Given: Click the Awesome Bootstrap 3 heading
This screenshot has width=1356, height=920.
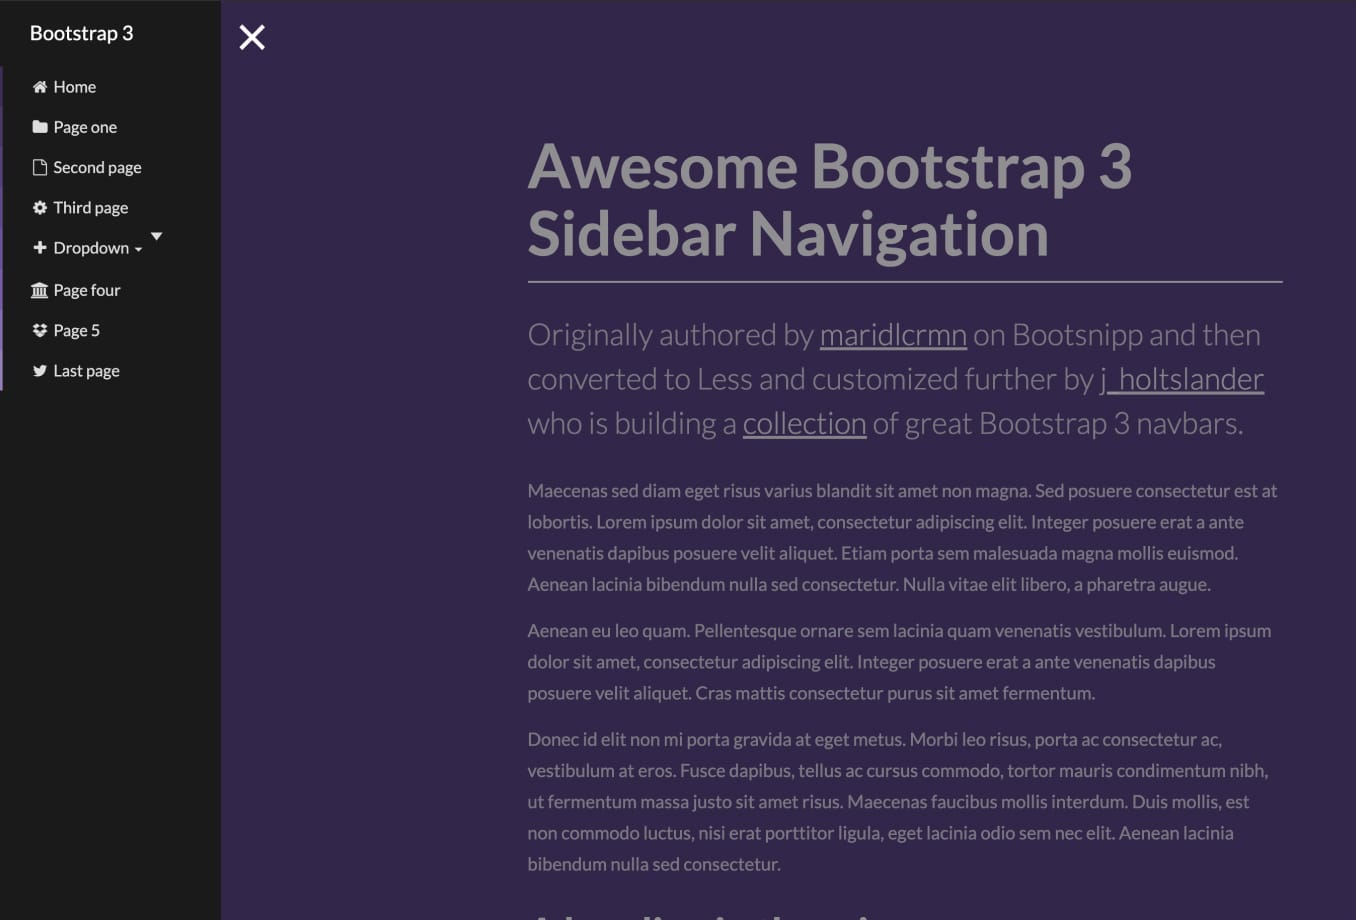Looking at the screenshot, I should tap(830, 201).
